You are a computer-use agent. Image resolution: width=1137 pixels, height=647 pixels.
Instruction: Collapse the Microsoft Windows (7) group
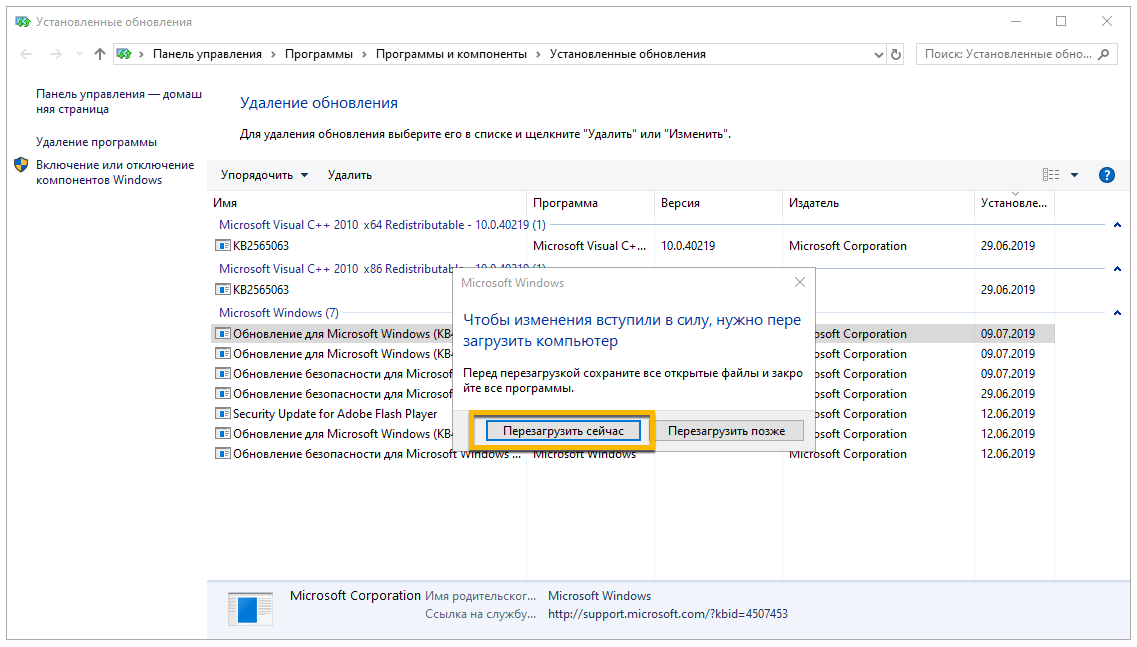(1117, 313)
